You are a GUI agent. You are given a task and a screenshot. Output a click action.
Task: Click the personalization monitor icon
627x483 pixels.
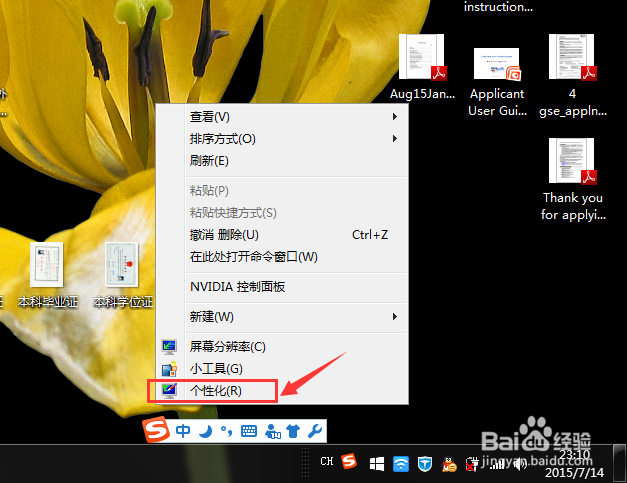tap(169, 391)
